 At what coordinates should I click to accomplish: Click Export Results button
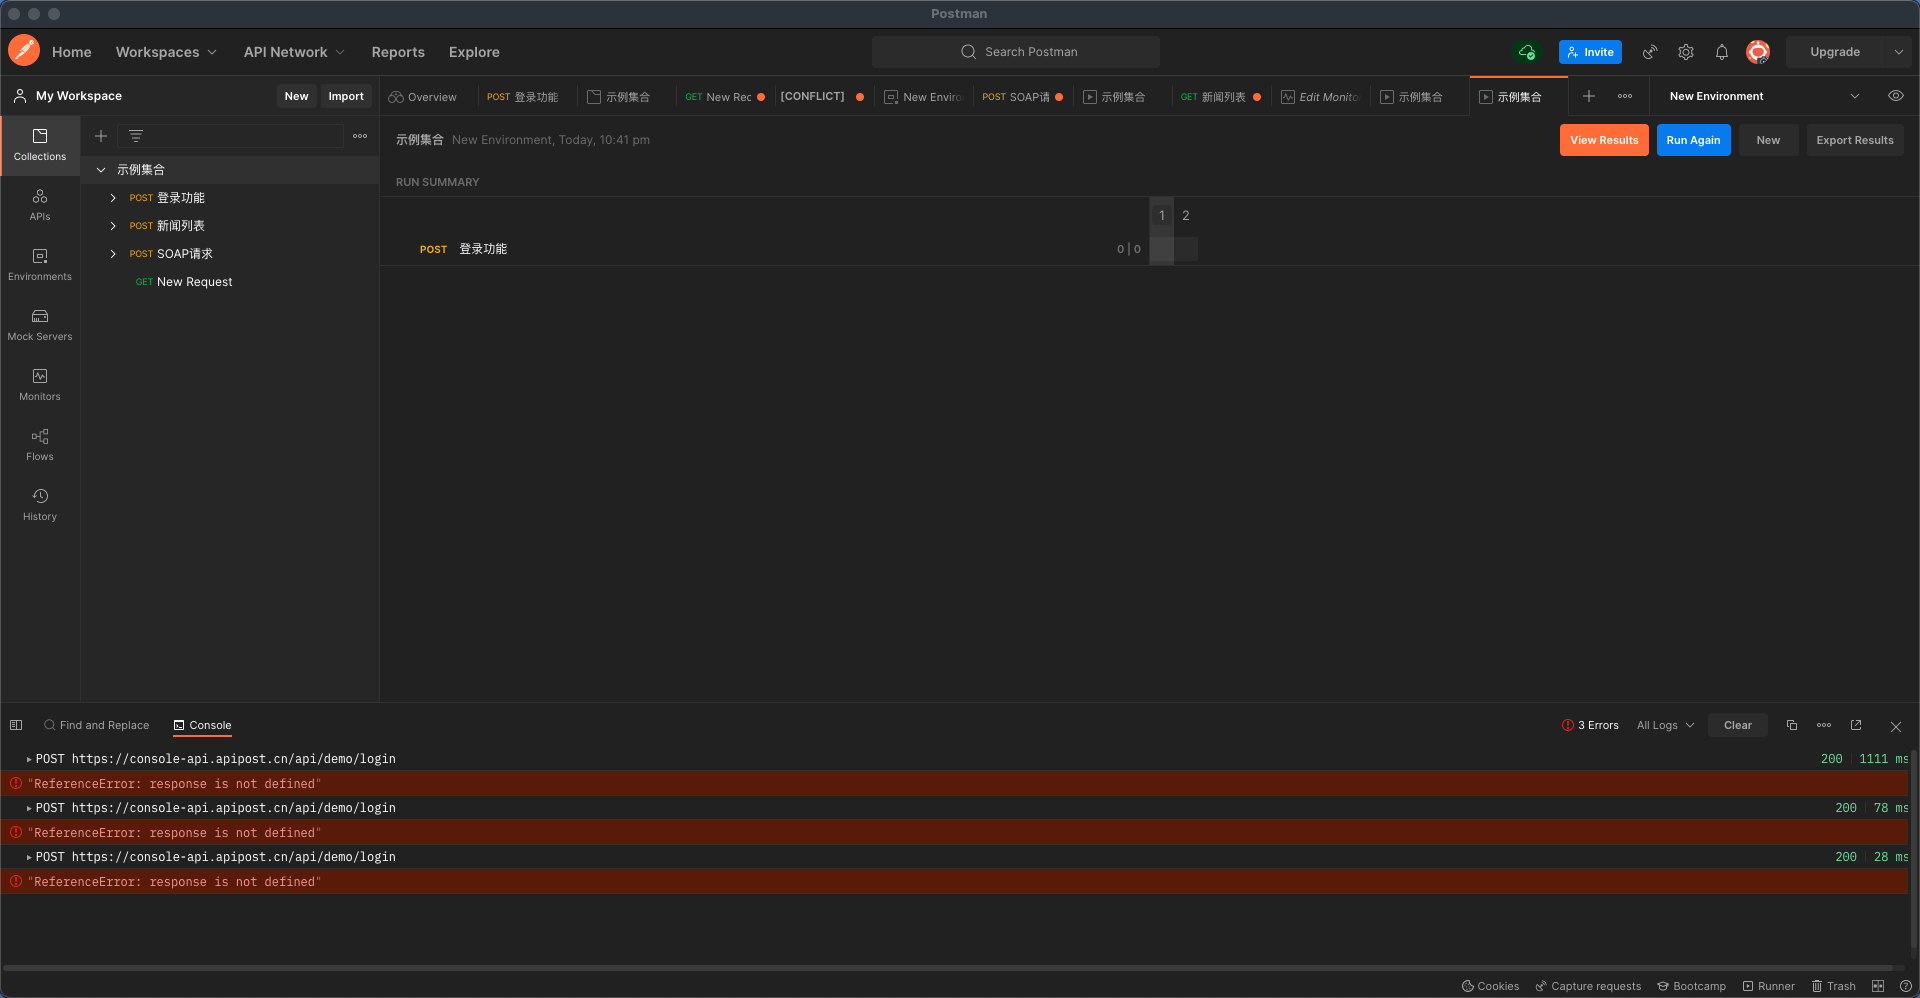(1855, 140)
